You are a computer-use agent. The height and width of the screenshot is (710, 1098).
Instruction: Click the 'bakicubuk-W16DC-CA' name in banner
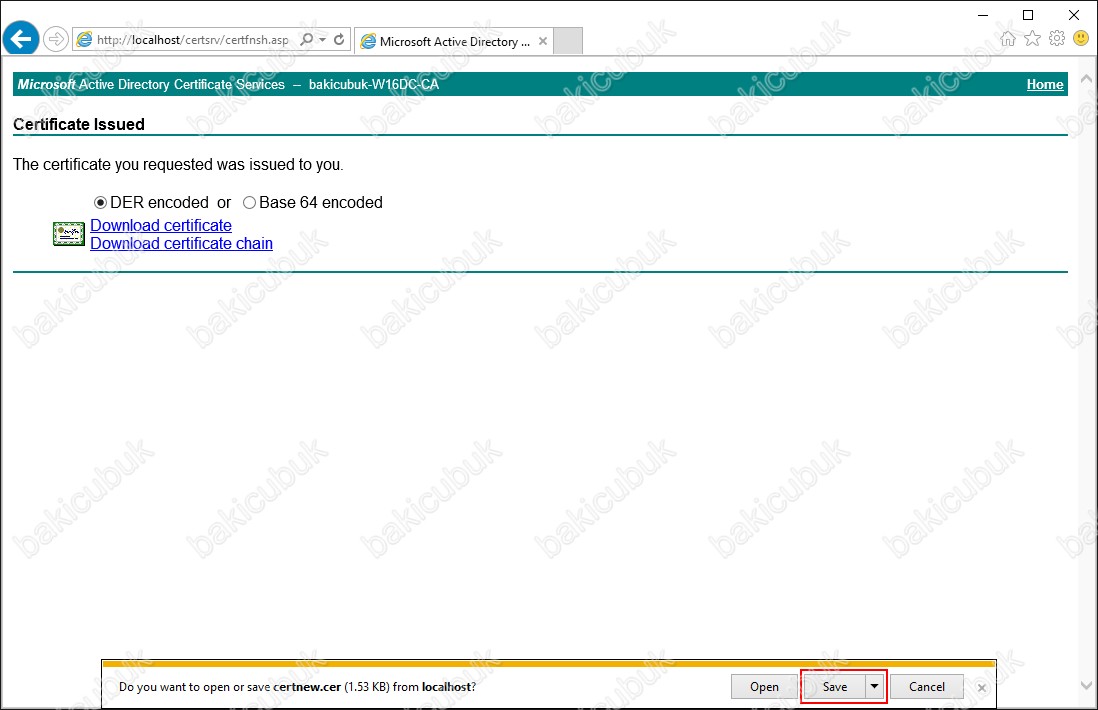pos(374,84)
